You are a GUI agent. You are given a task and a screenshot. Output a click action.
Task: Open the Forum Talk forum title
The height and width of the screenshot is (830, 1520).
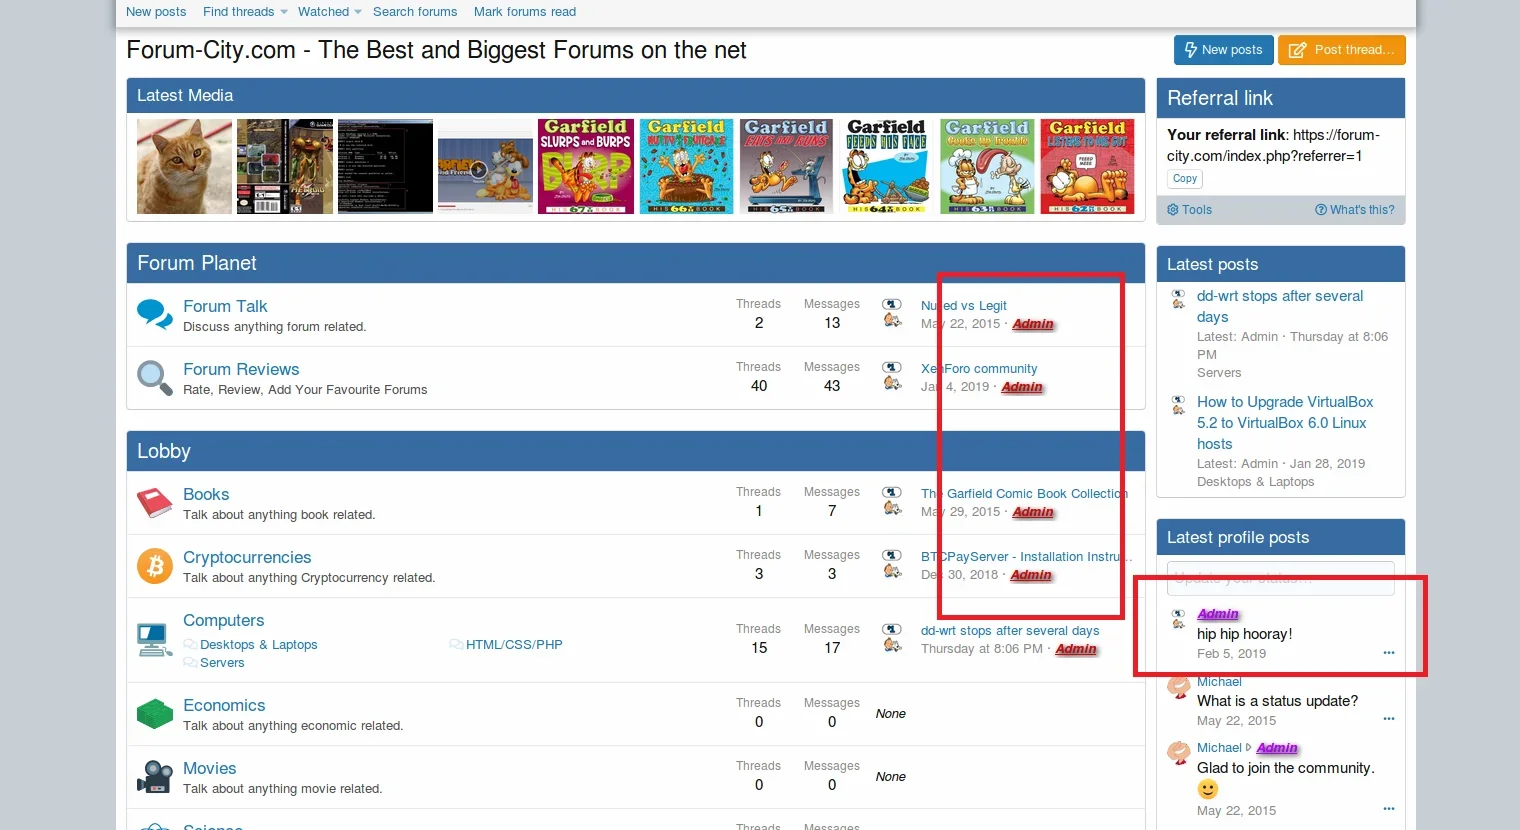(225, 306)
